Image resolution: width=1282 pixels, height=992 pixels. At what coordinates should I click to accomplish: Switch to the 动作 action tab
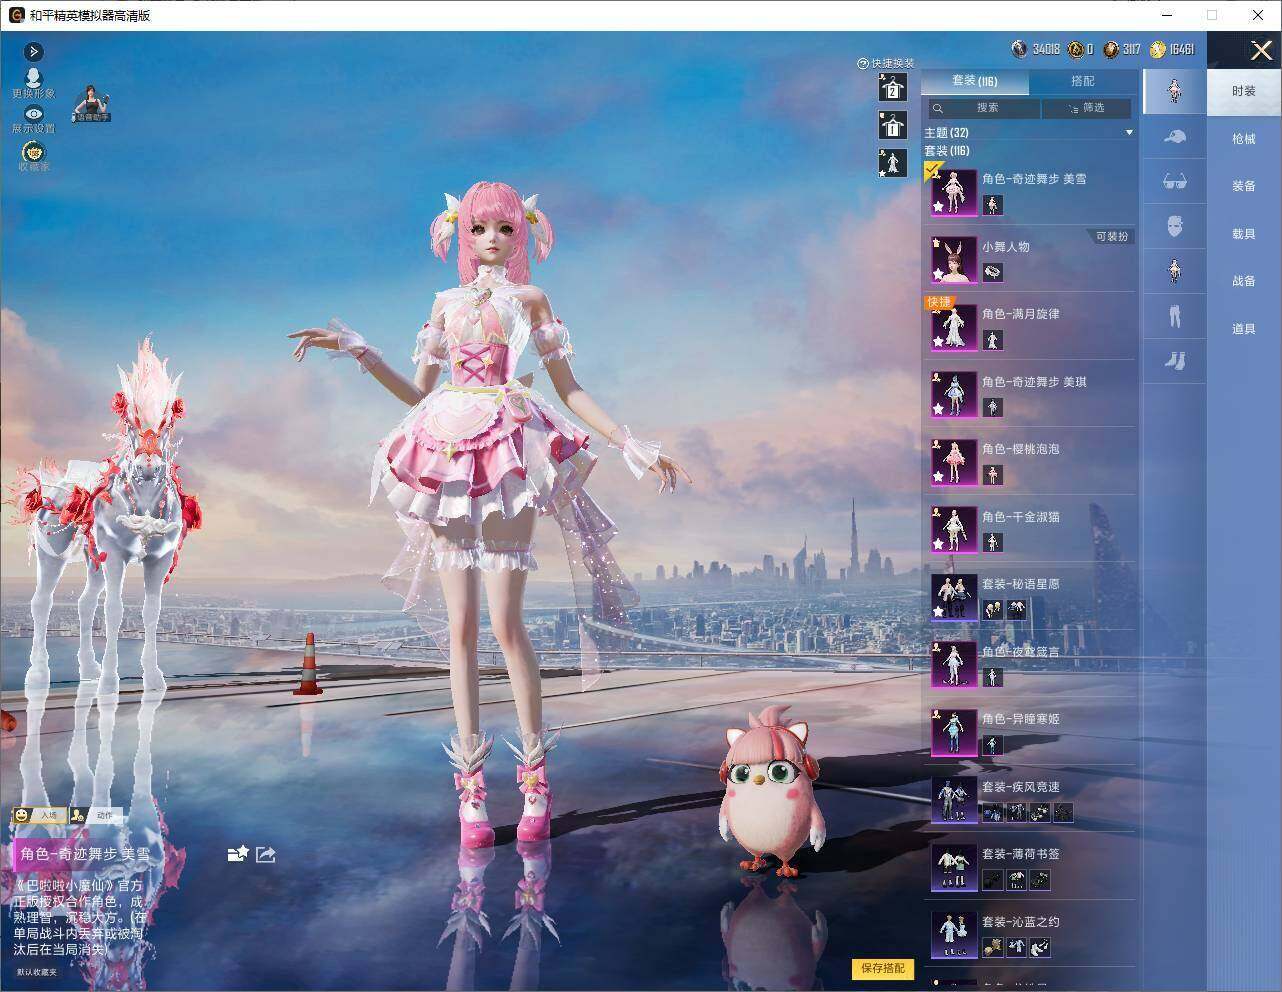click(x=96, y=815)
